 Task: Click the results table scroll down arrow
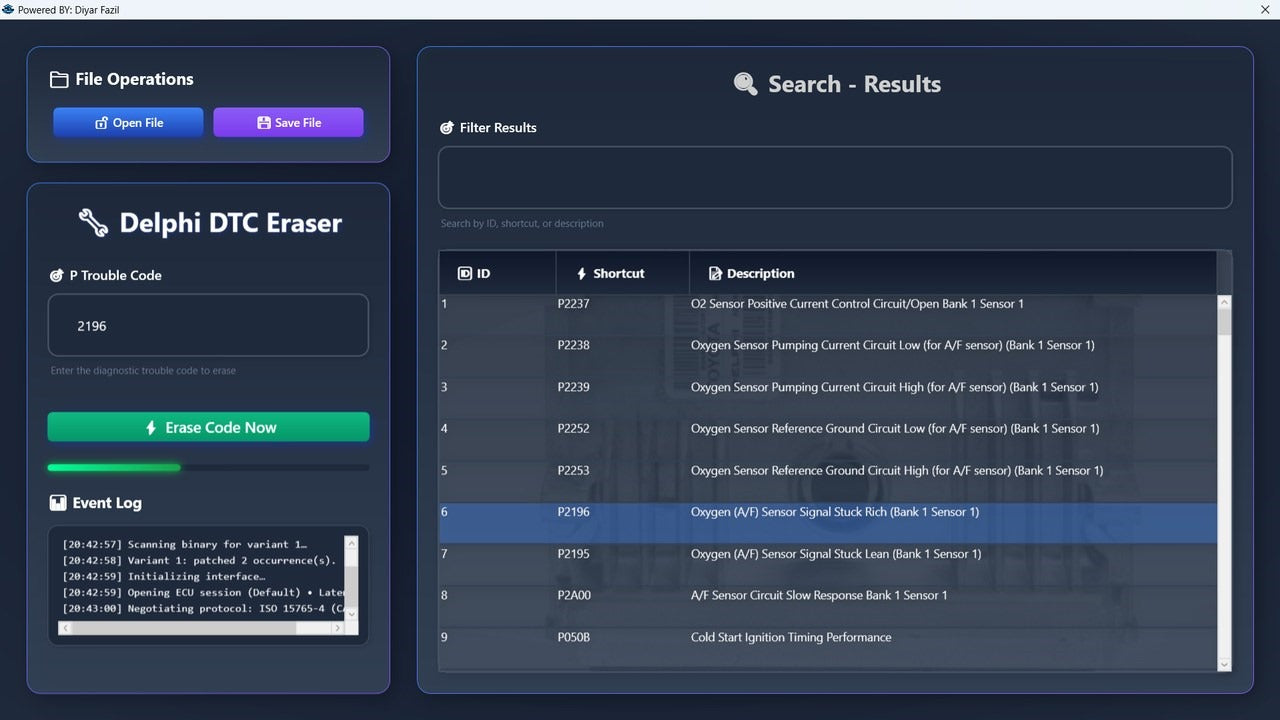tap(1224, 664)
